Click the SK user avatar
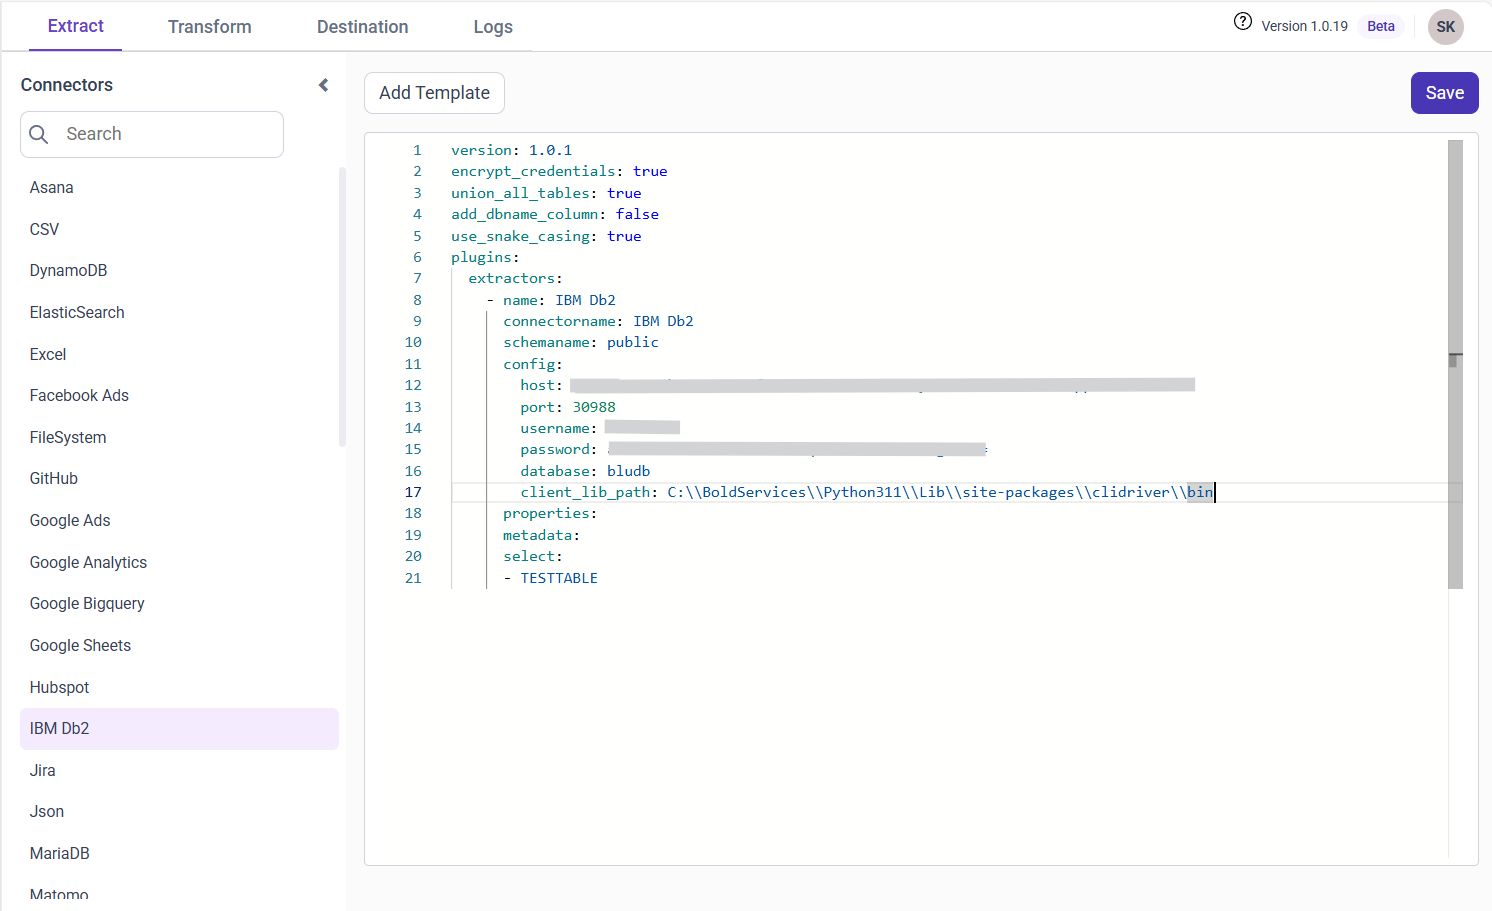 pos(1445,27)
